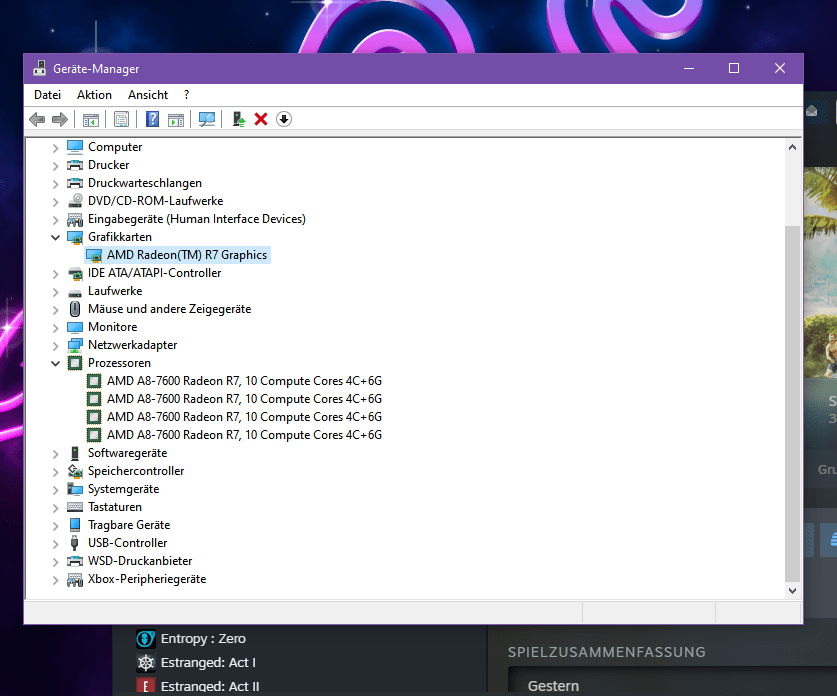The image size is (837, 696).
Task: Toggle the action pane toolbar icon
Action: tap(176, 119)
